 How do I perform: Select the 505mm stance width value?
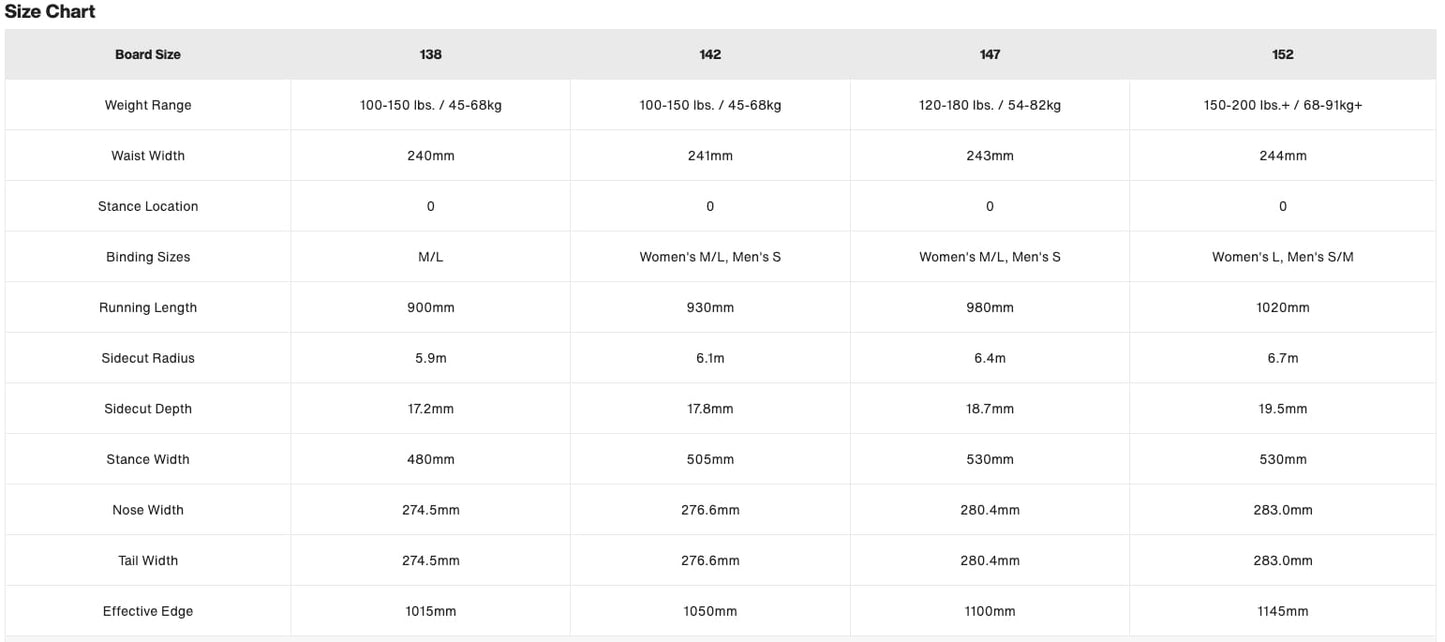pos(710,460)
